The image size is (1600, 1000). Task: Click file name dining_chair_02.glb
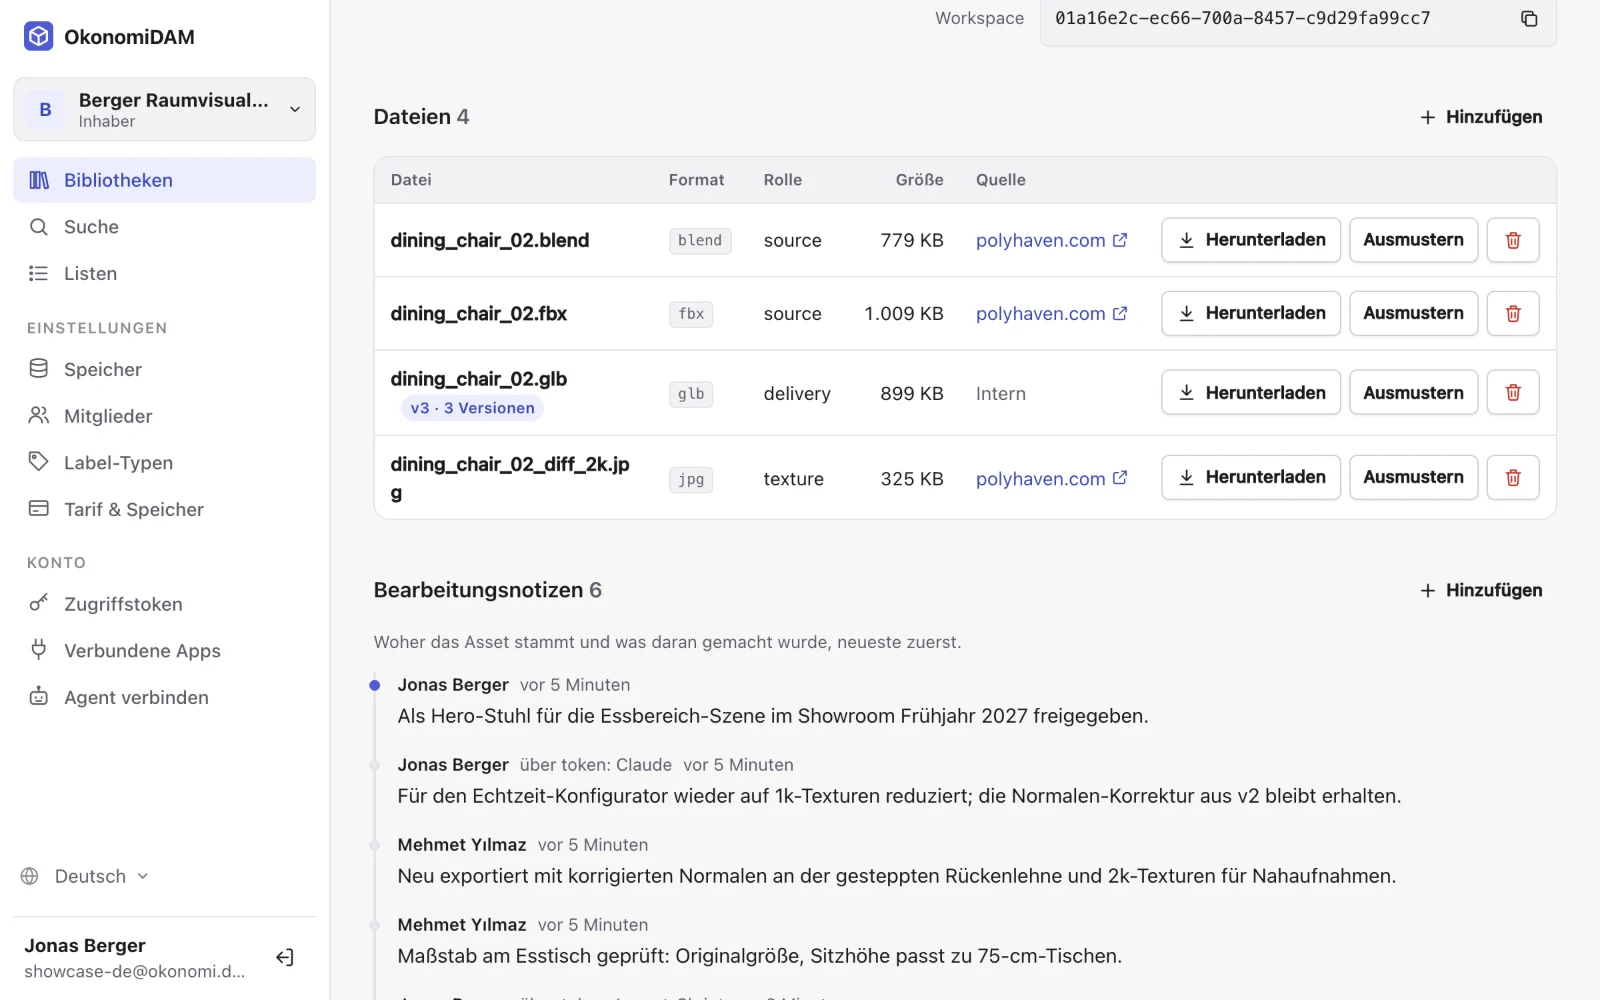pyautogui.click(x=479, y=379)
